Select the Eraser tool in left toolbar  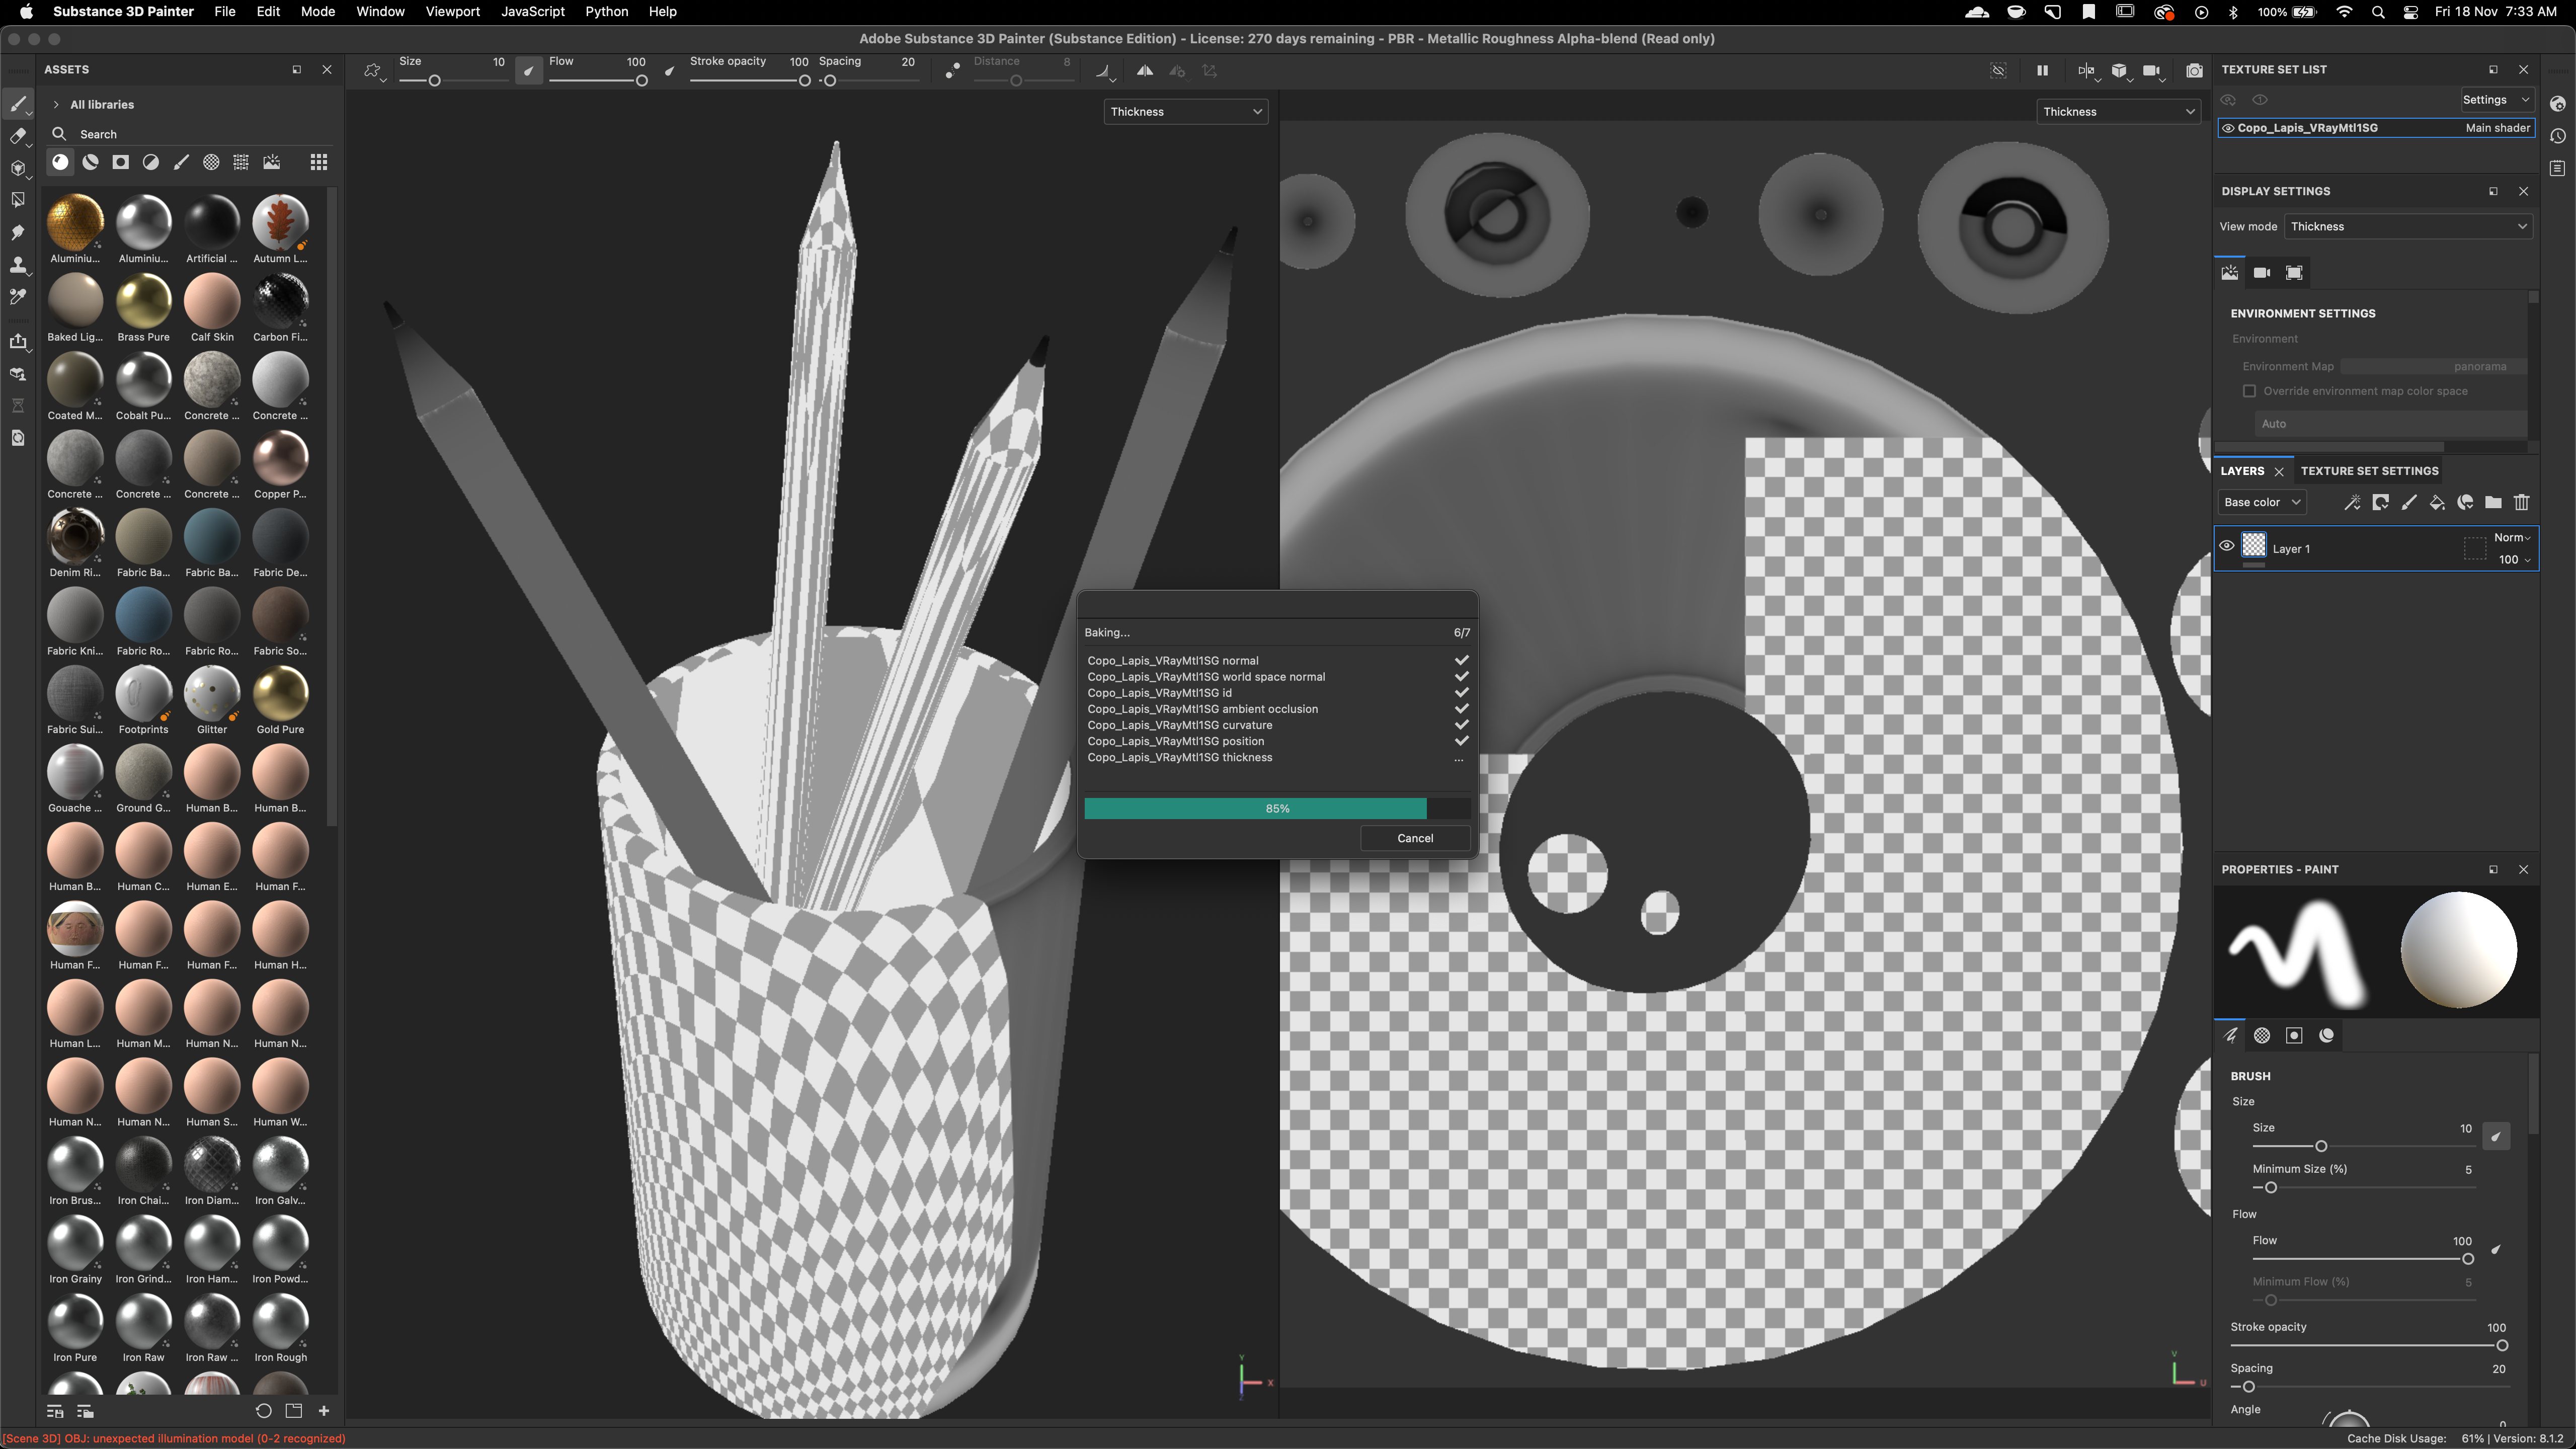18,136
